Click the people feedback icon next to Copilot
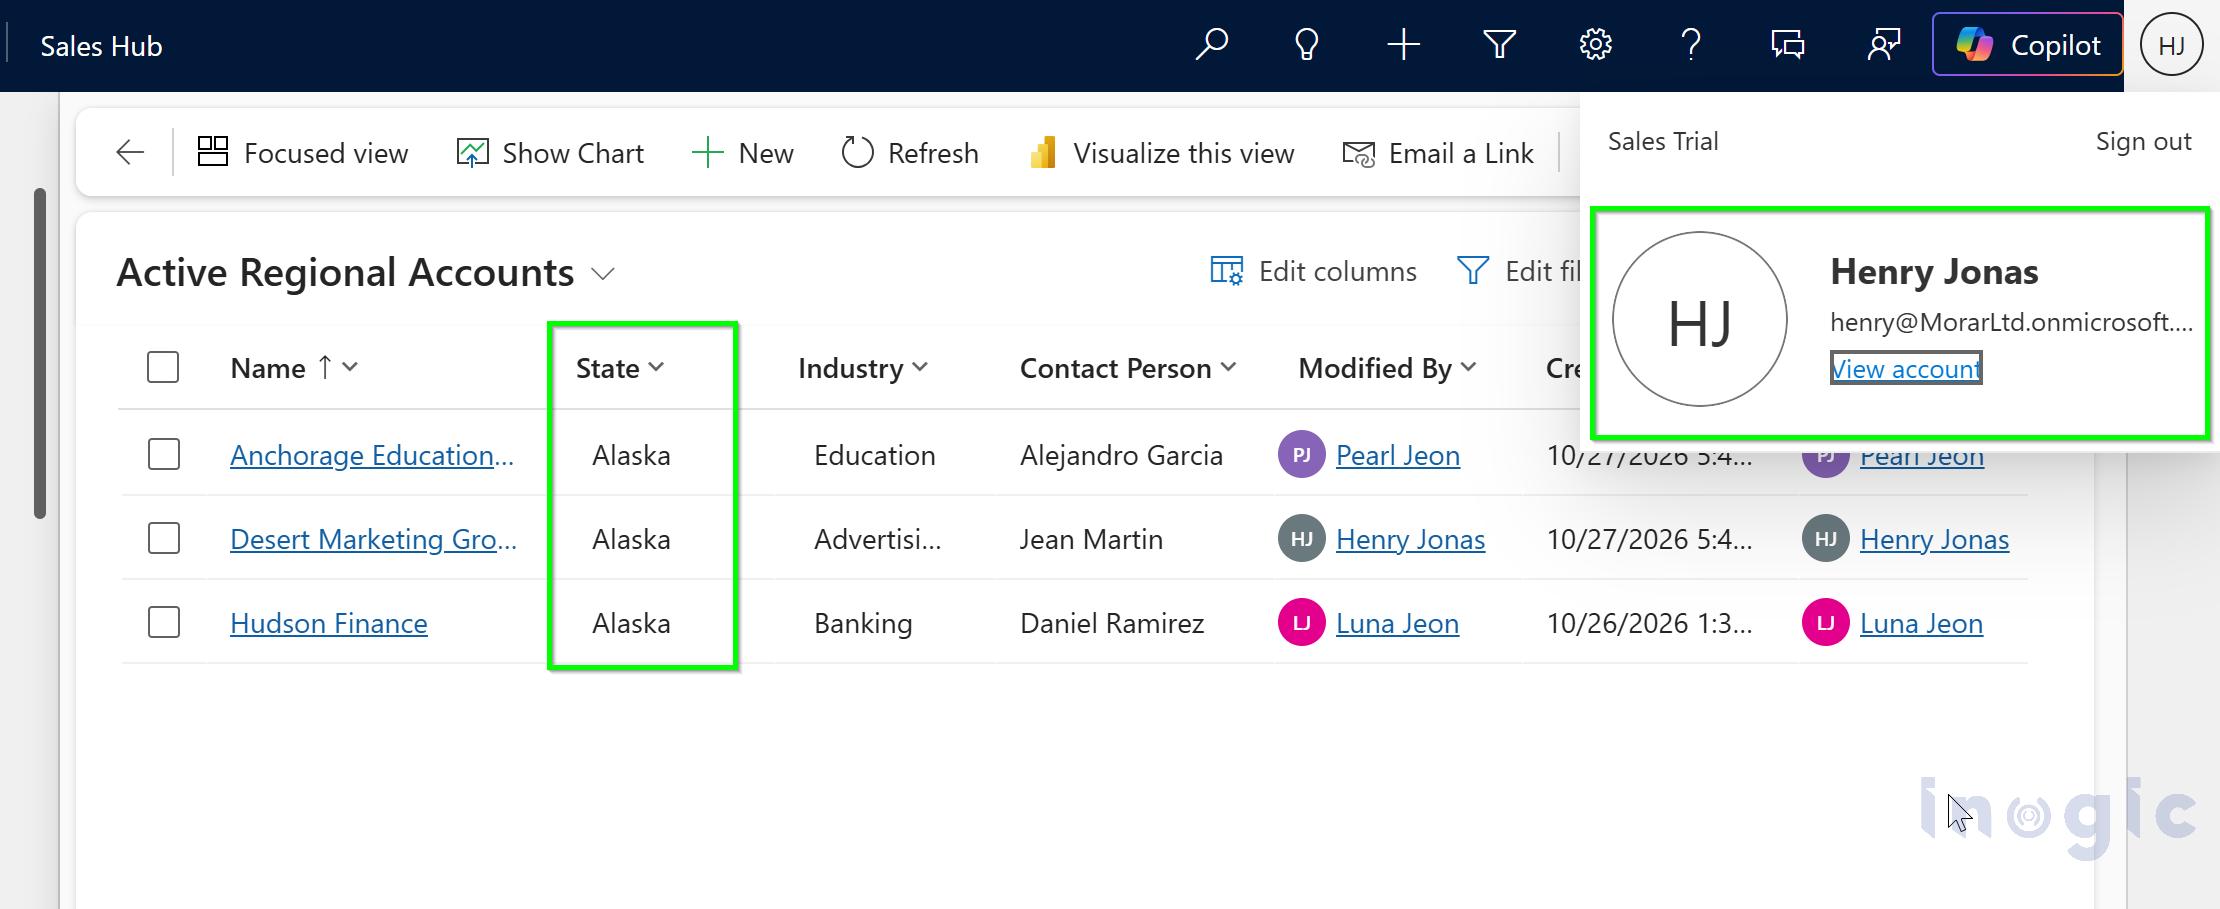 [1884, 45]
